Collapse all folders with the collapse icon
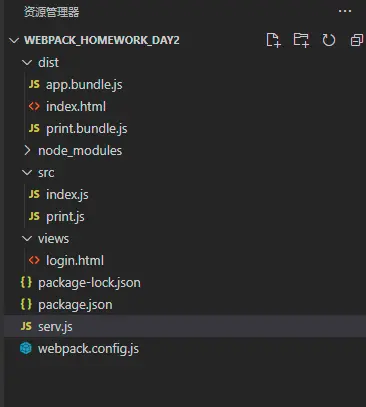The height and width of the screenshot is (407, 366). tap(357, 40)
